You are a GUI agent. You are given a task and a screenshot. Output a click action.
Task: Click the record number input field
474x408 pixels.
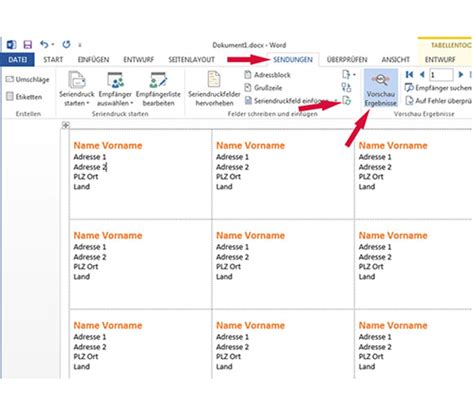[x=441, y=75]
